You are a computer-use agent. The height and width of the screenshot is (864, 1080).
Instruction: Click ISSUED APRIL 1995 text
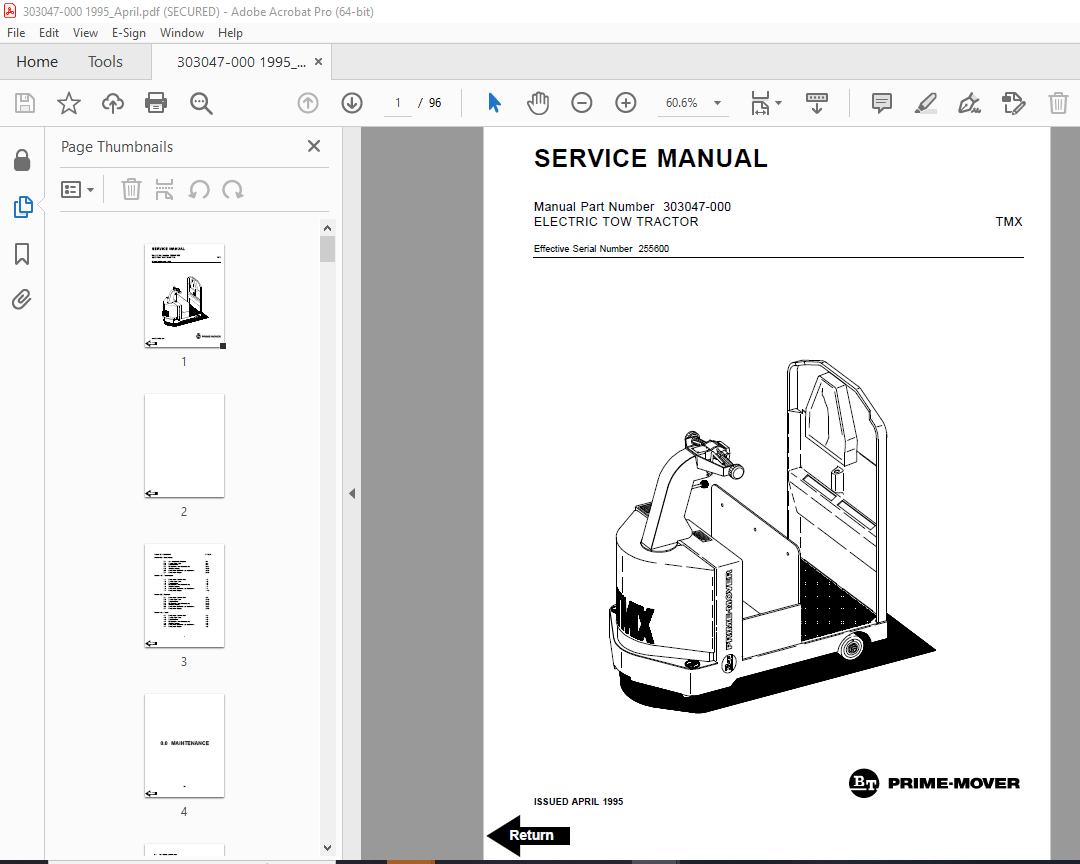point(579,801)
